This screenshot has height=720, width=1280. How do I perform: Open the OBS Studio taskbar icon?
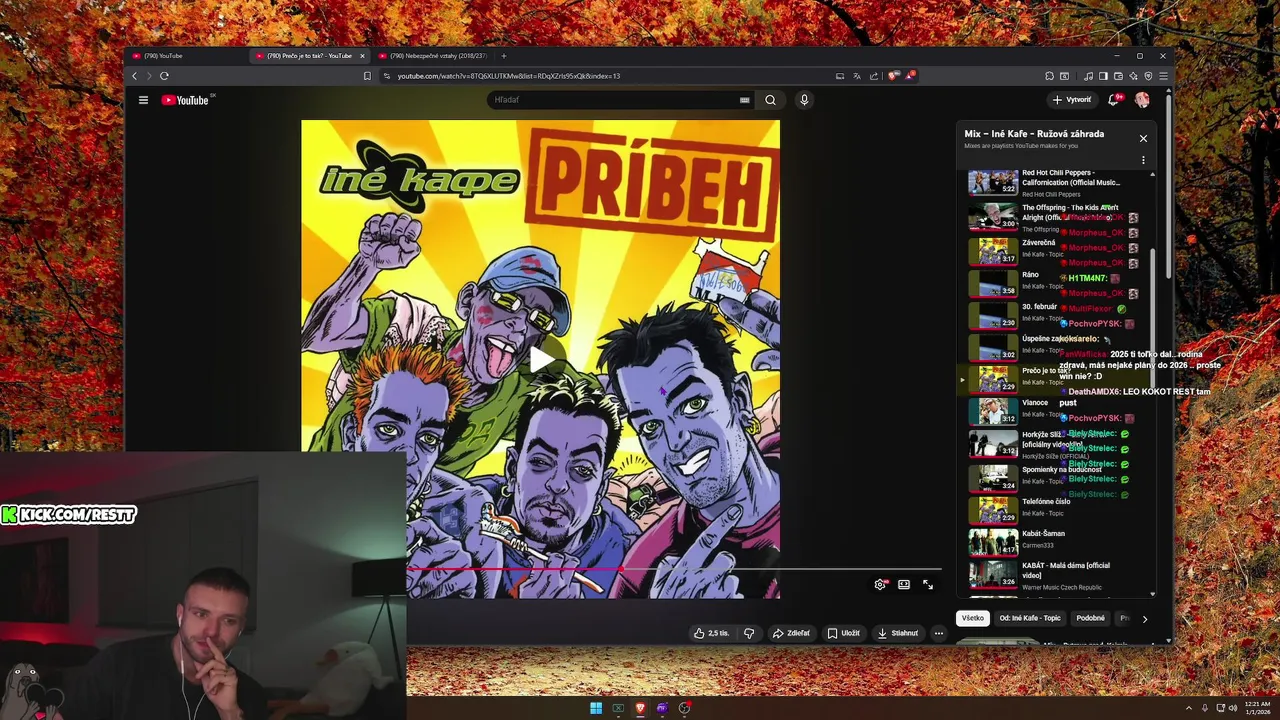click(x=684, y=708)
